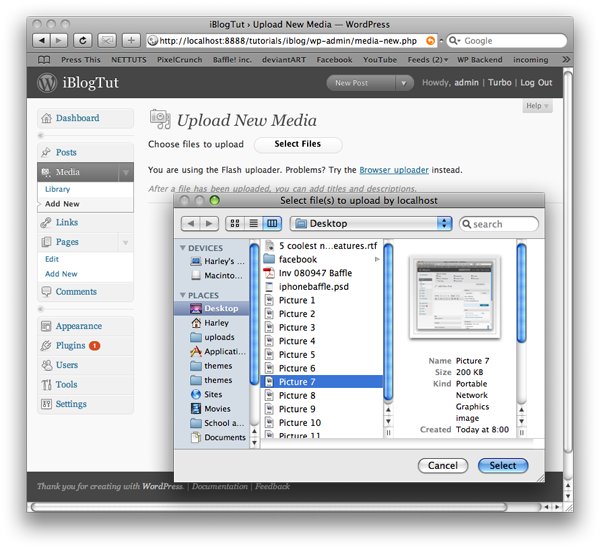Viewport: 600px width, 549px height.
Task: Expand the Help tab
Action: [537, 106]
